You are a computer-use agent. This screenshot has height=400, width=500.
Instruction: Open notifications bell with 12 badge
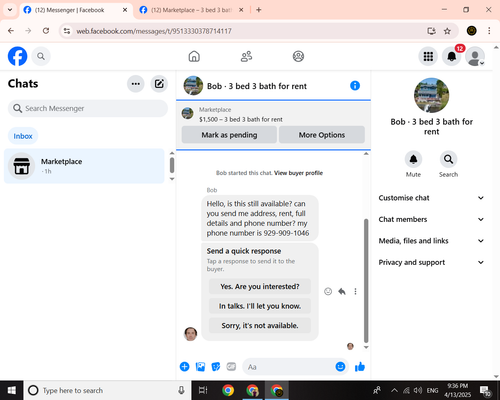click(452, 56)
